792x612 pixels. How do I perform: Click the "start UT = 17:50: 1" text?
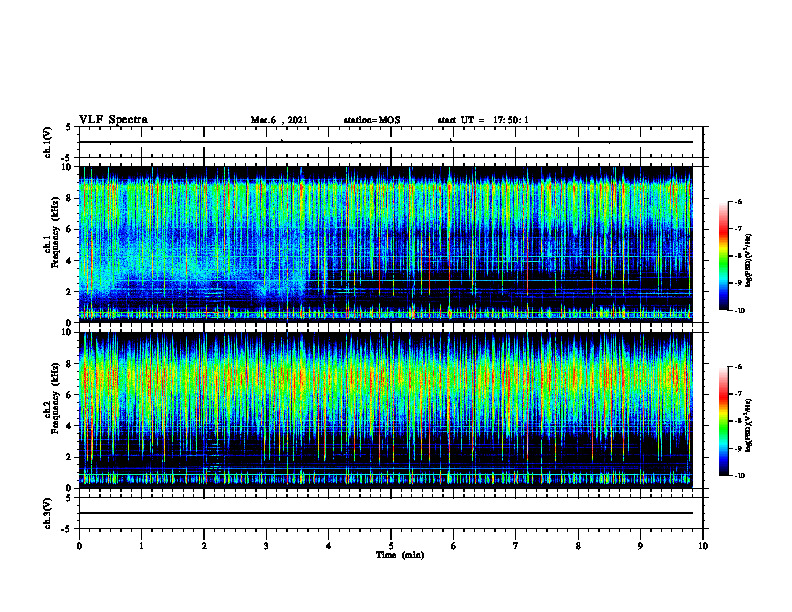(483, 120)
